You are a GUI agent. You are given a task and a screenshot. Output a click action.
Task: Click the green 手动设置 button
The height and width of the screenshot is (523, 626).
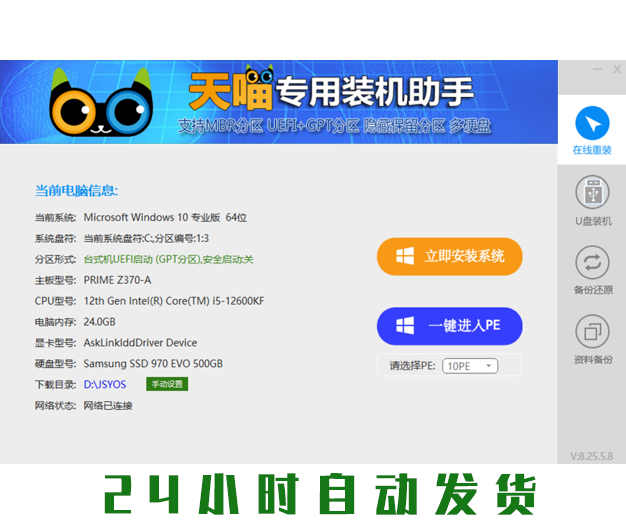click(x=167, y=384)
